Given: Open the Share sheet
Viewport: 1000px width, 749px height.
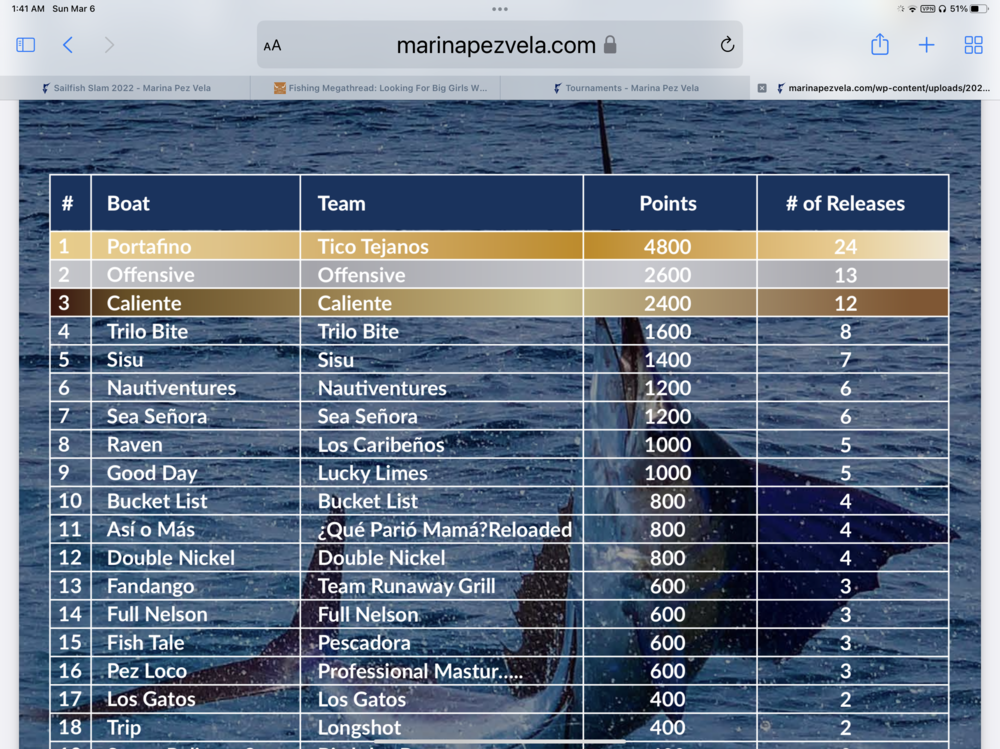Looking at the screenshot, I should 879,45.
